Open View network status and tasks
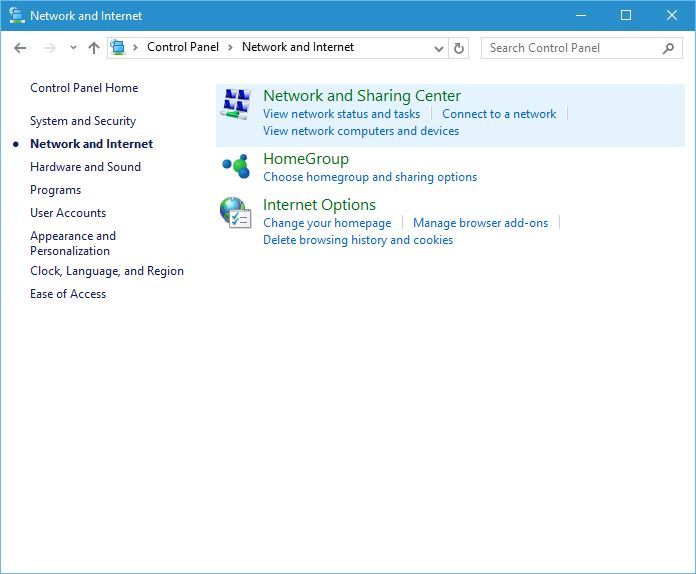The width and height of the screenshot is (696, 574). coord(341,114)
